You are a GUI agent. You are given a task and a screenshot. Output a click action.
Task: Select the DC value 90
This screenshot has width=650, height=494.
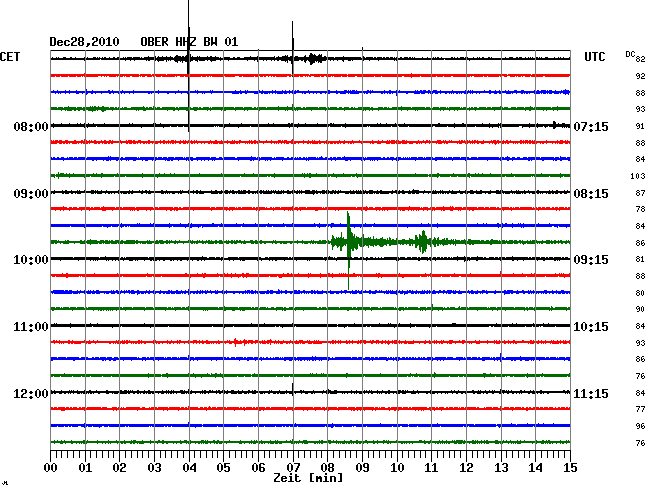[640, 309]
